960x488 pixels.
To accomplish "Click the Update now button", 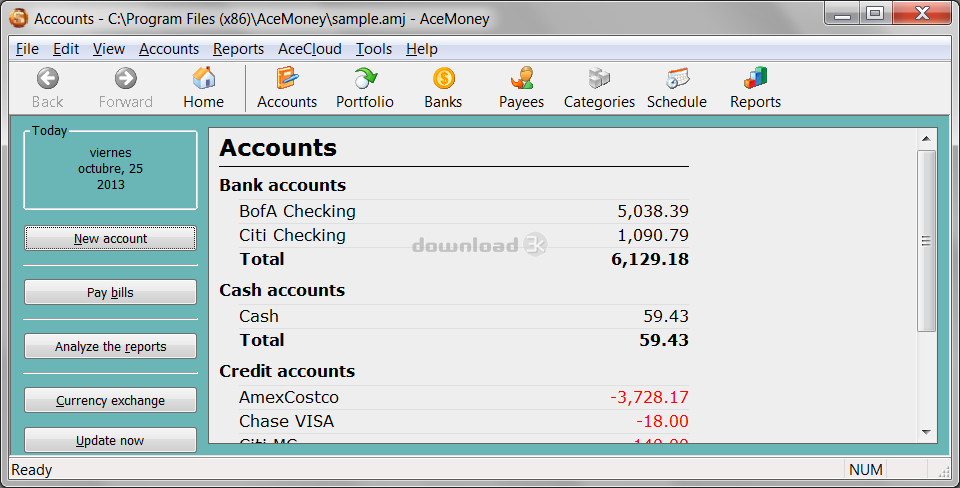I will (x=110, y=440).
